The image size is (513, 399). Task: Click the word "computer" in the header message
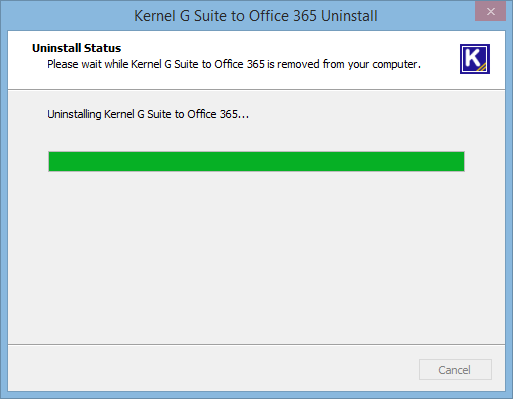pos(395,64)
